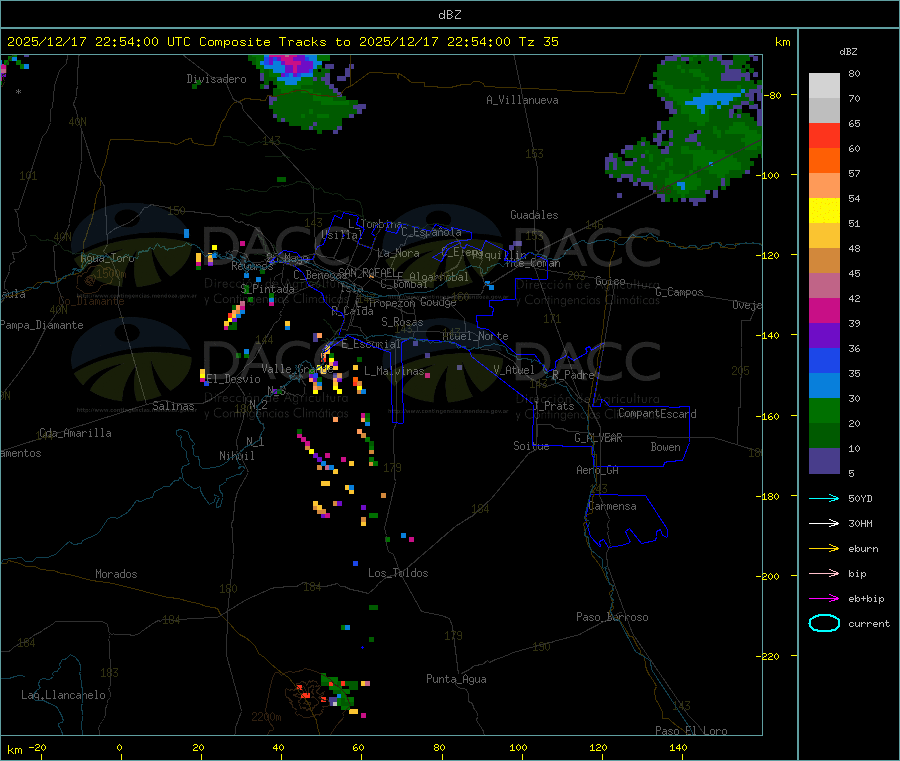
Task: Click the 30HM white arrow legend icon
Action: click(824, 523)
